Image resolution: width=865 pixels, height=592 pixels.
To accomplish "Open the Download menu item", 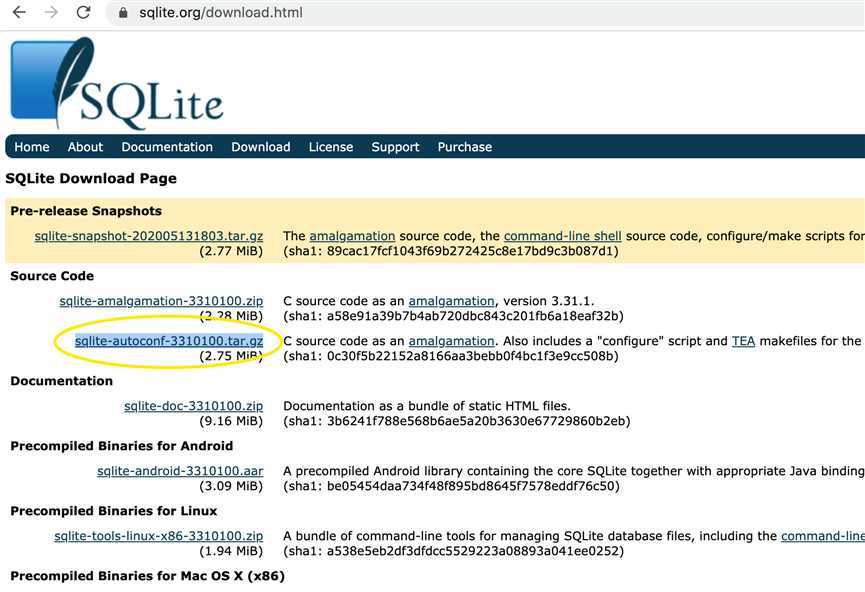I will [261, 147].
